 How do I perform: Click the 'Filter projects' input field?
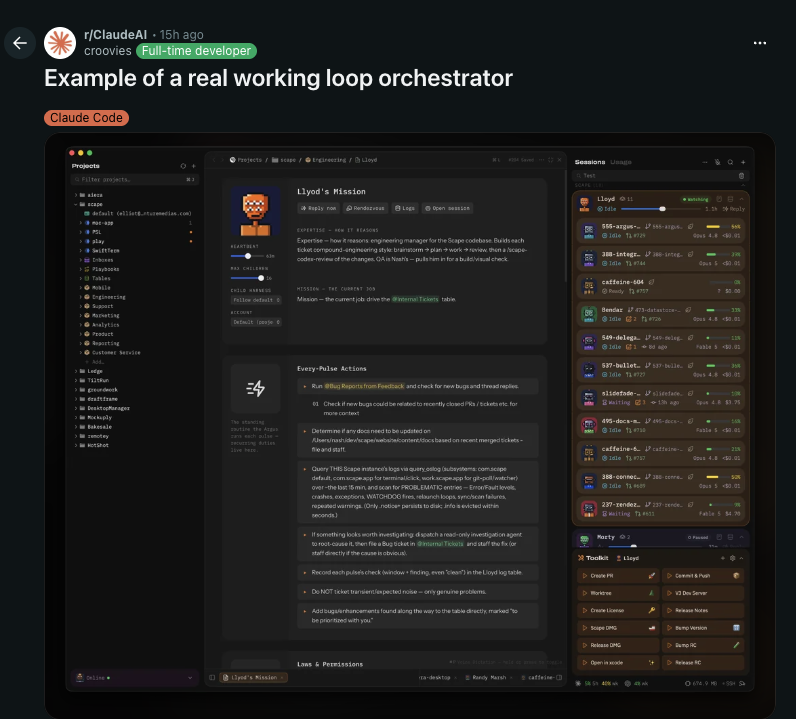pyautogui.click(x=135, y=179)
